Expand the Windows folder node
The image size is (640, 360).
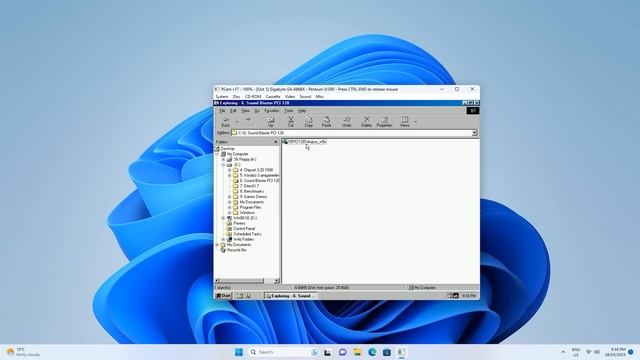point(230,213)
